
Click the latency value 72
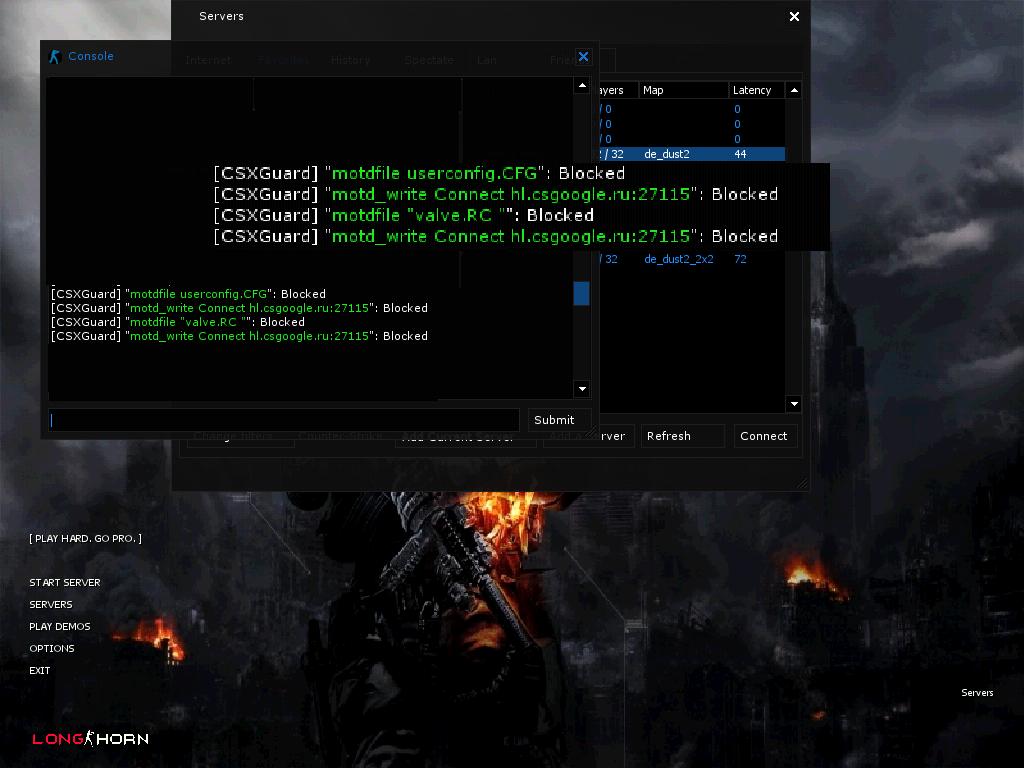[740, 259]
